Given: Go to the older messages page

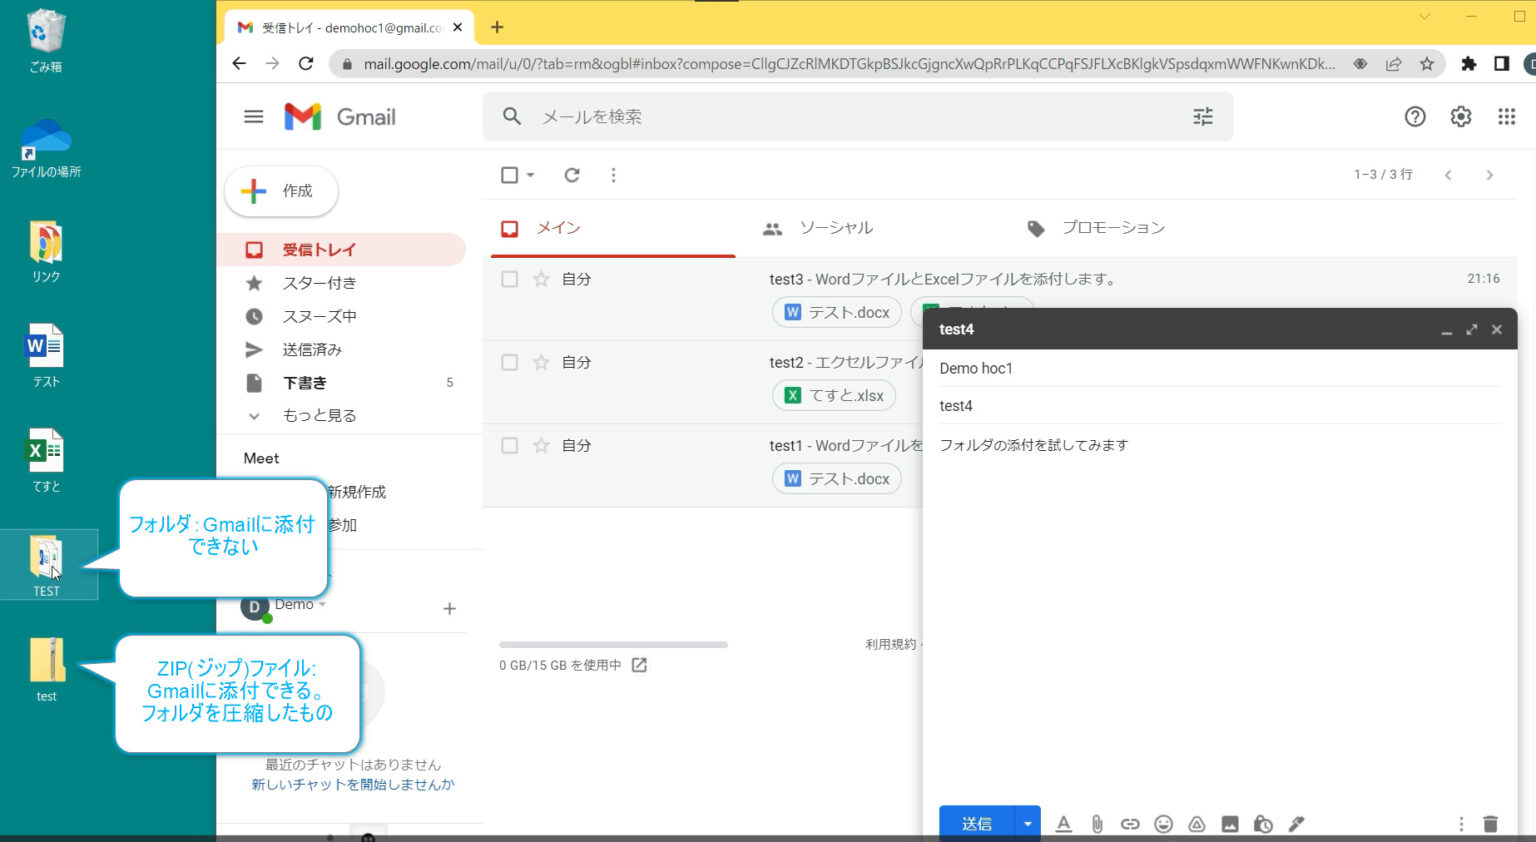Looking at the screenshot, I should 1490,175.
